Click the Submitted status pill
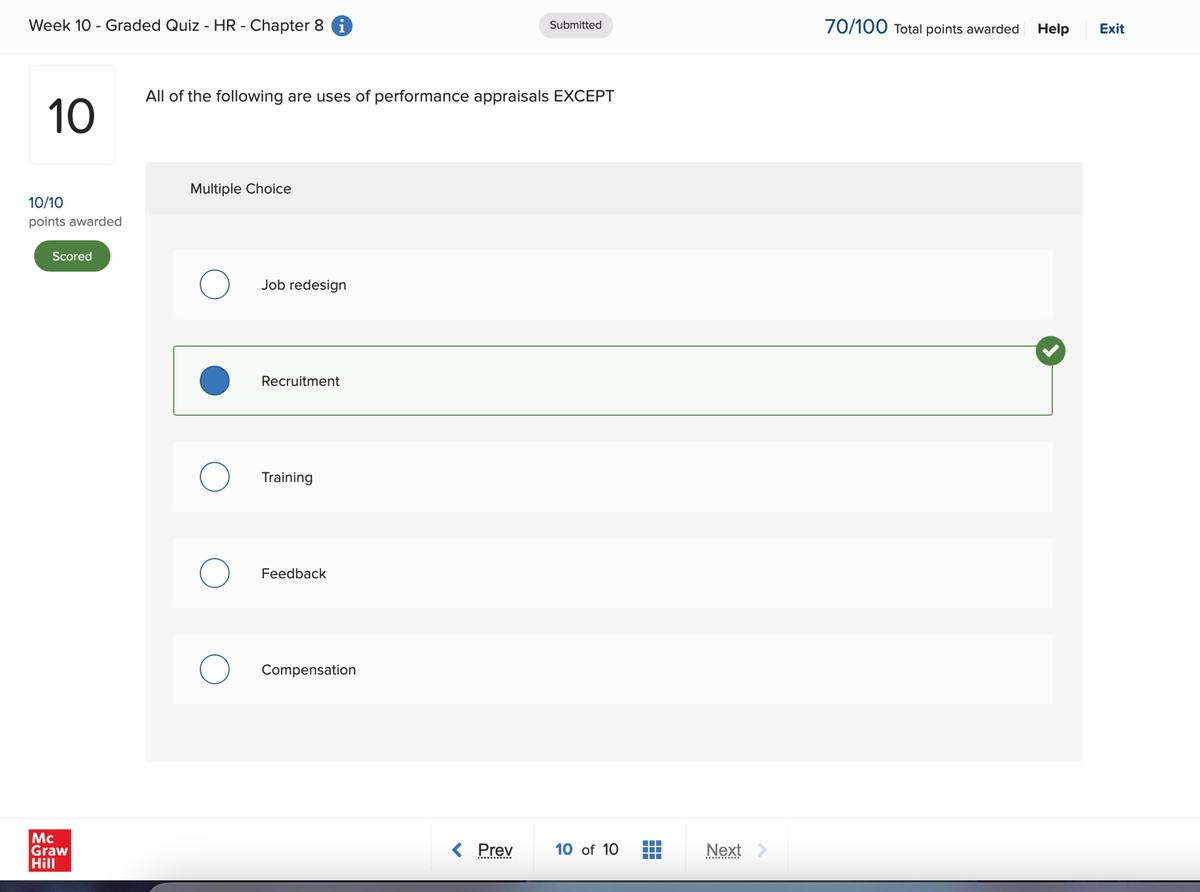1200x892 pixels. pos(576,25)
